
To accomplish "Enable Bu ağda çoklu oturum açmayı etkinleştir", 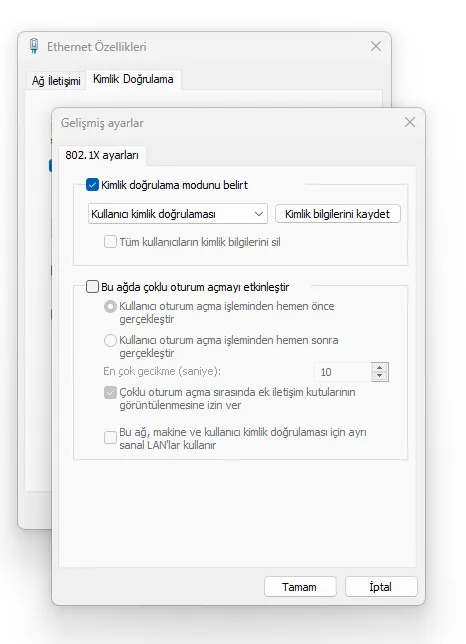I will click(x=92, y=286).
